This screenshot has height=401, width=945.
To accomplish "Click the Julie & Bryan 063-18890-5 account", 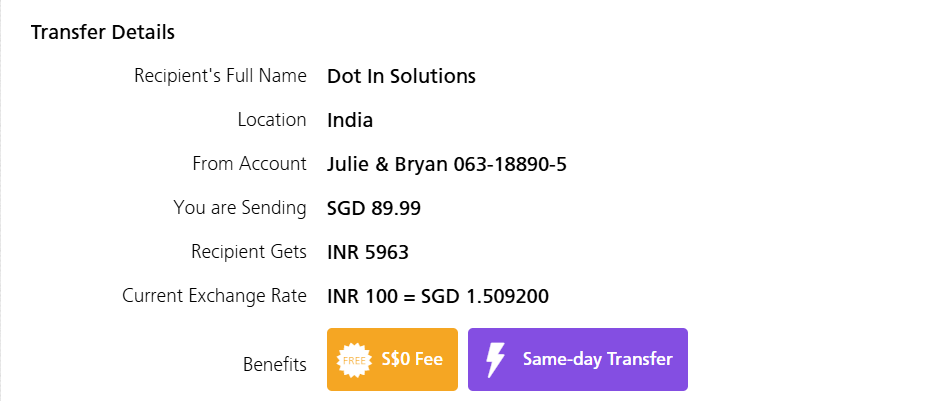I will coord(447,165).
